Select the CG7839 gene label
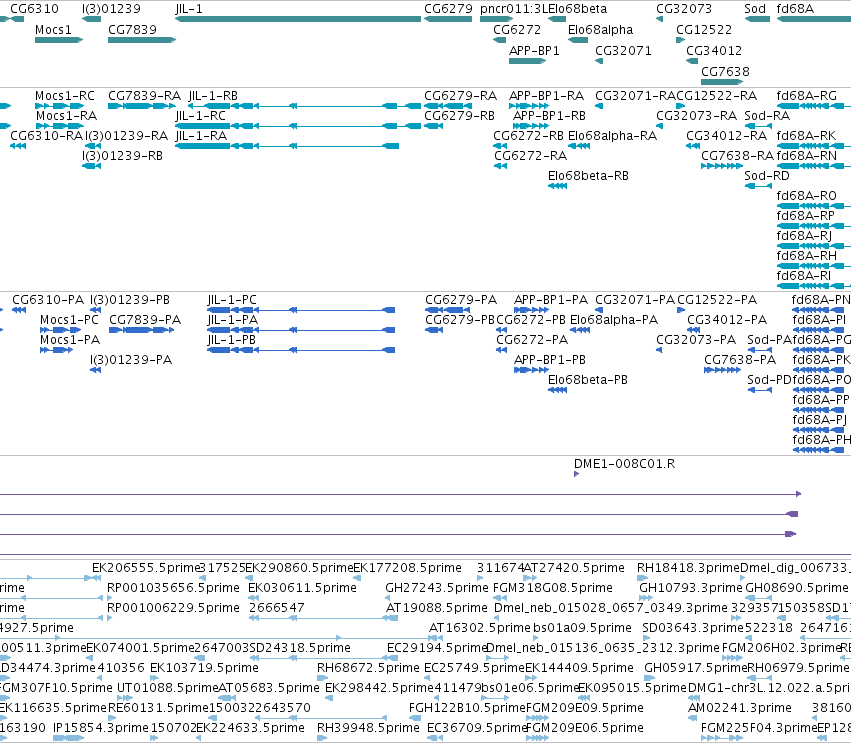 (x=132, y=29)
